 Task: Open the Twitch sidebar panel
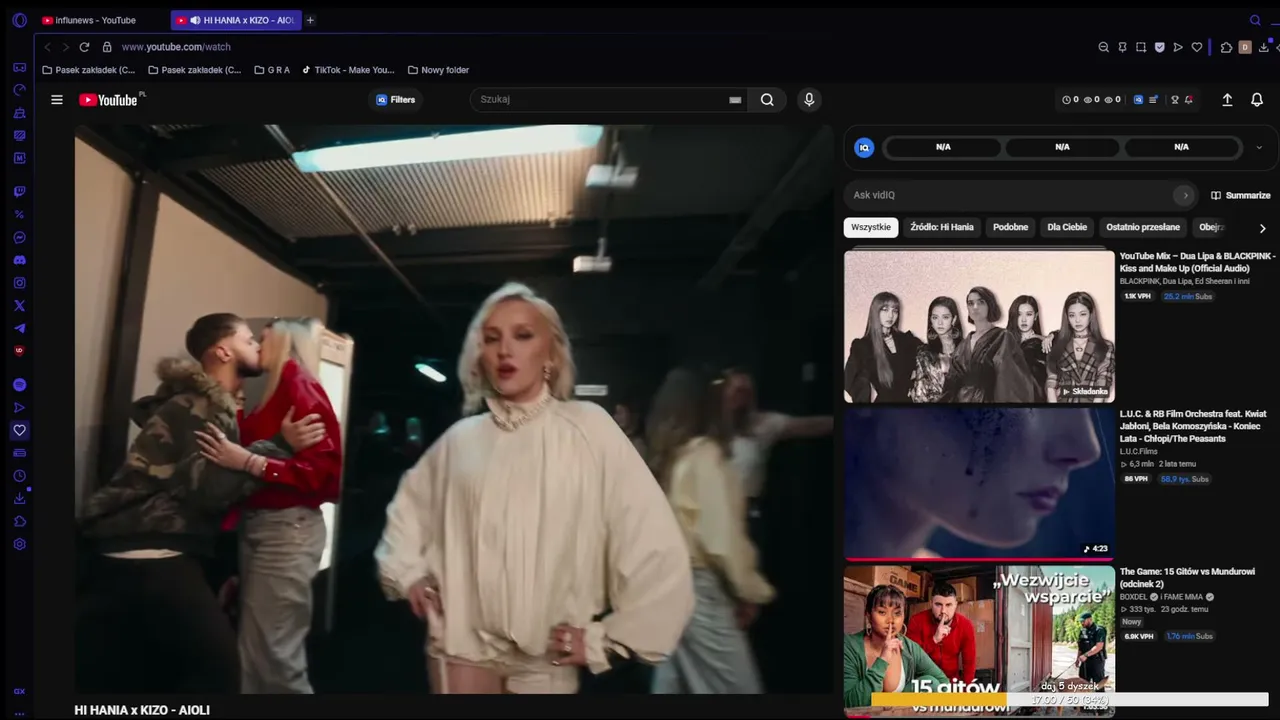[19, 192]
